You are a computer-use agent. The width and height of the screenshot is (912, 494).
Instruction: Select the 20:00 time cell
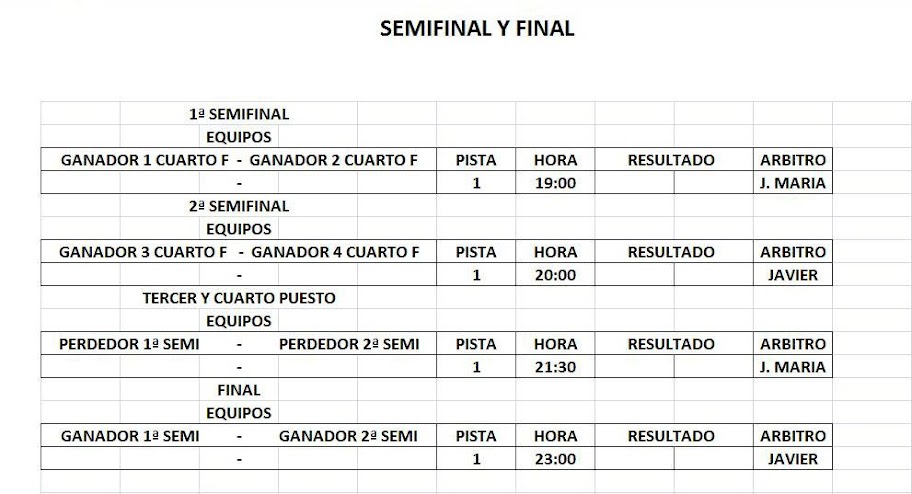point(555,275)
